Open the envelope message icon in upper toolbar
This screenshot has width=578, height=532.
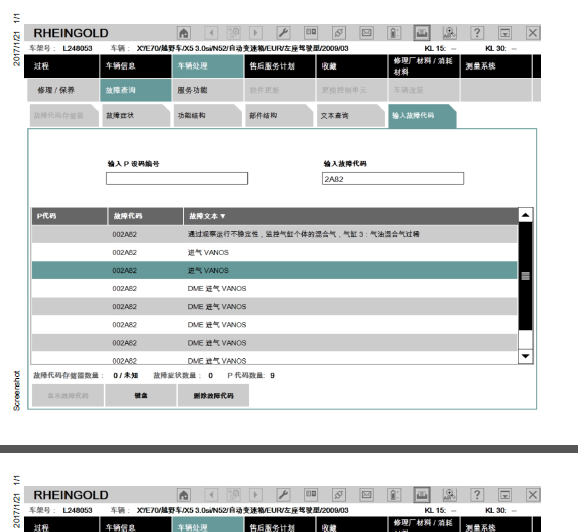(x=366, y=33)
